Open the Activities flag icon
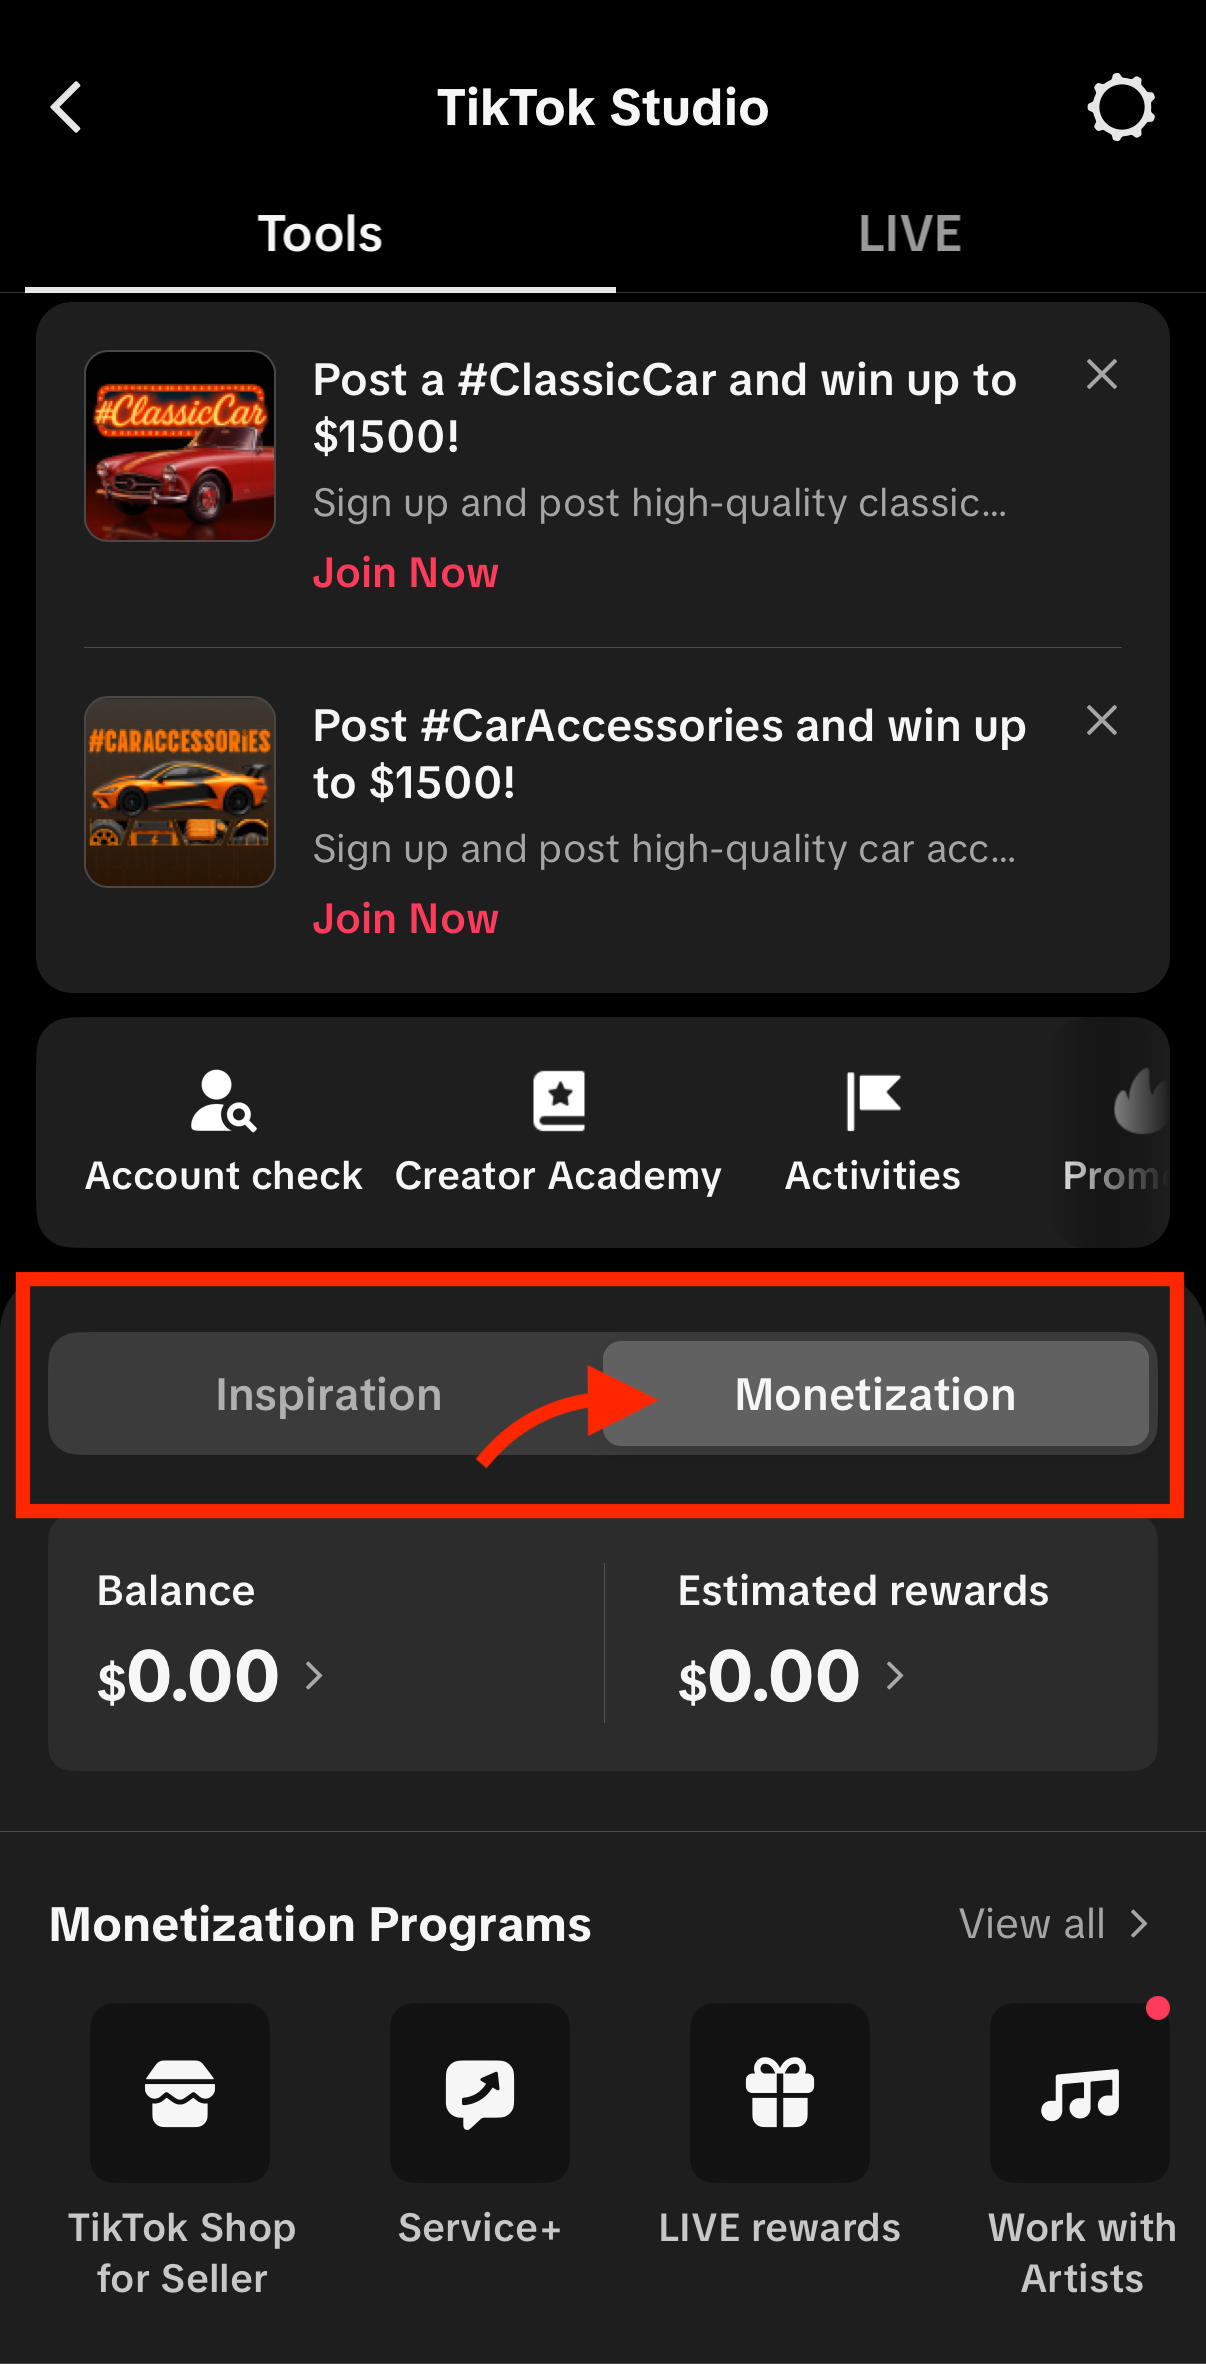This screenshot has height=2364, width=1206. pos(872,1102)
